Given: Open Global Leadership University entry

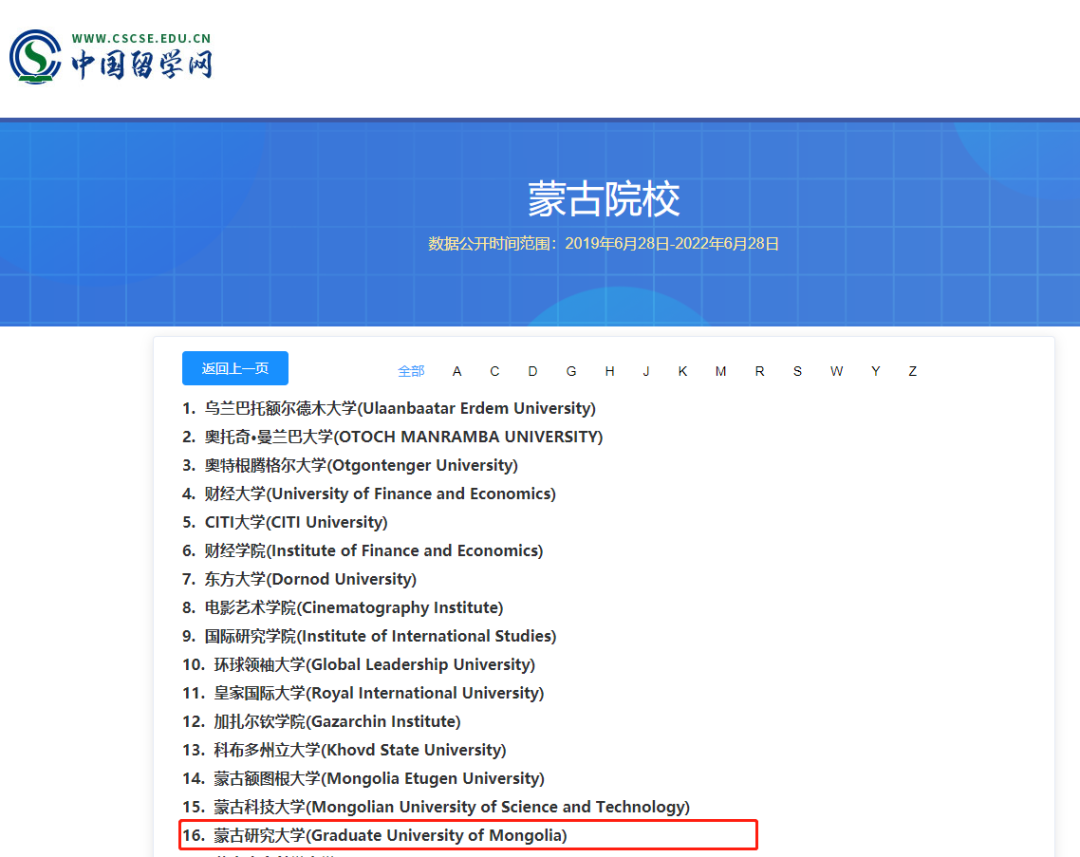Looking at the screenshot, I should [x=358, y=665].
